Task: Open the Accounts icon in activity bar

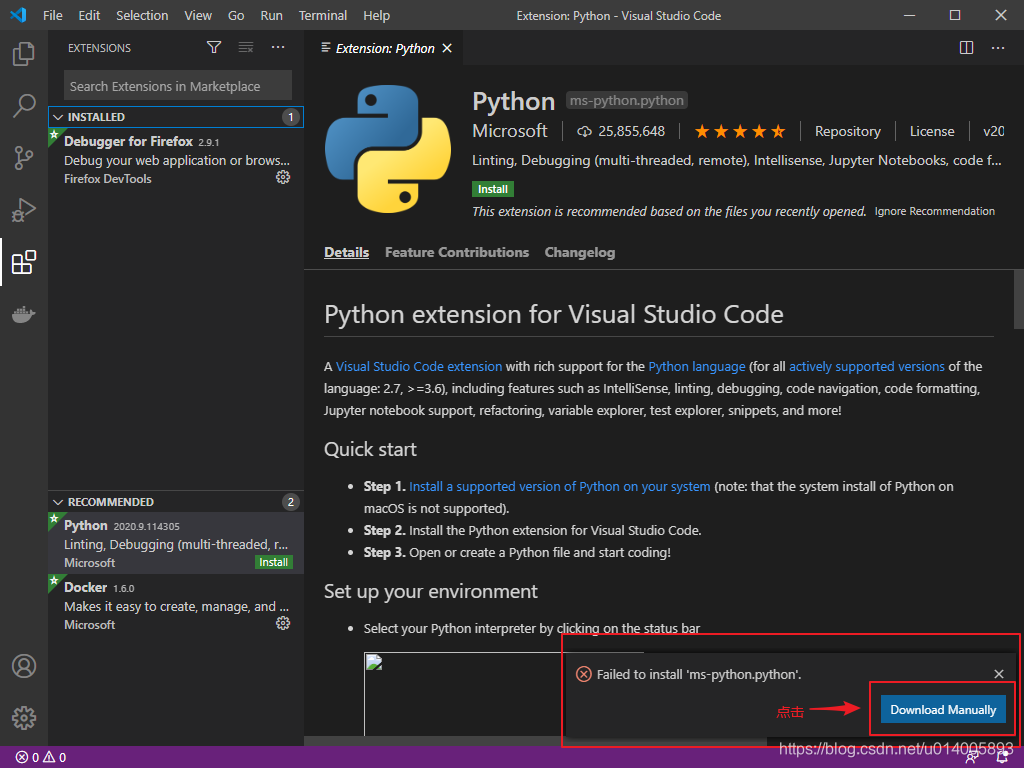Action: point(24,666)
